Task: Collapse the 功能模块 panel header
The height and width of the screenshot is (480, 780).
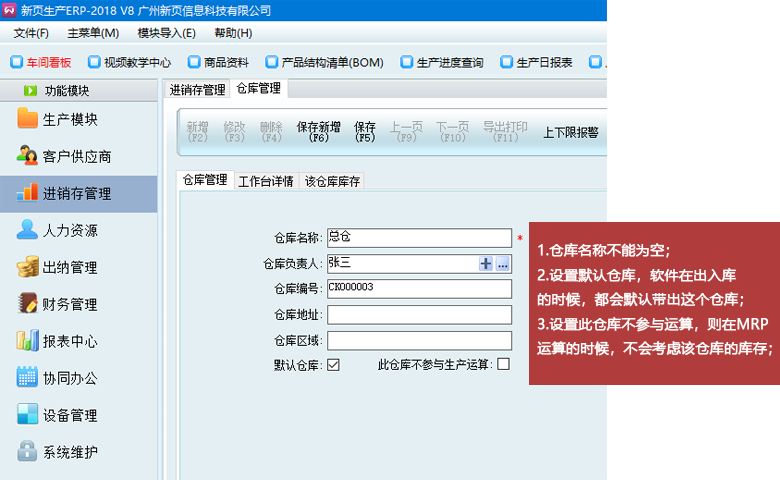Action: pos(78,90)
